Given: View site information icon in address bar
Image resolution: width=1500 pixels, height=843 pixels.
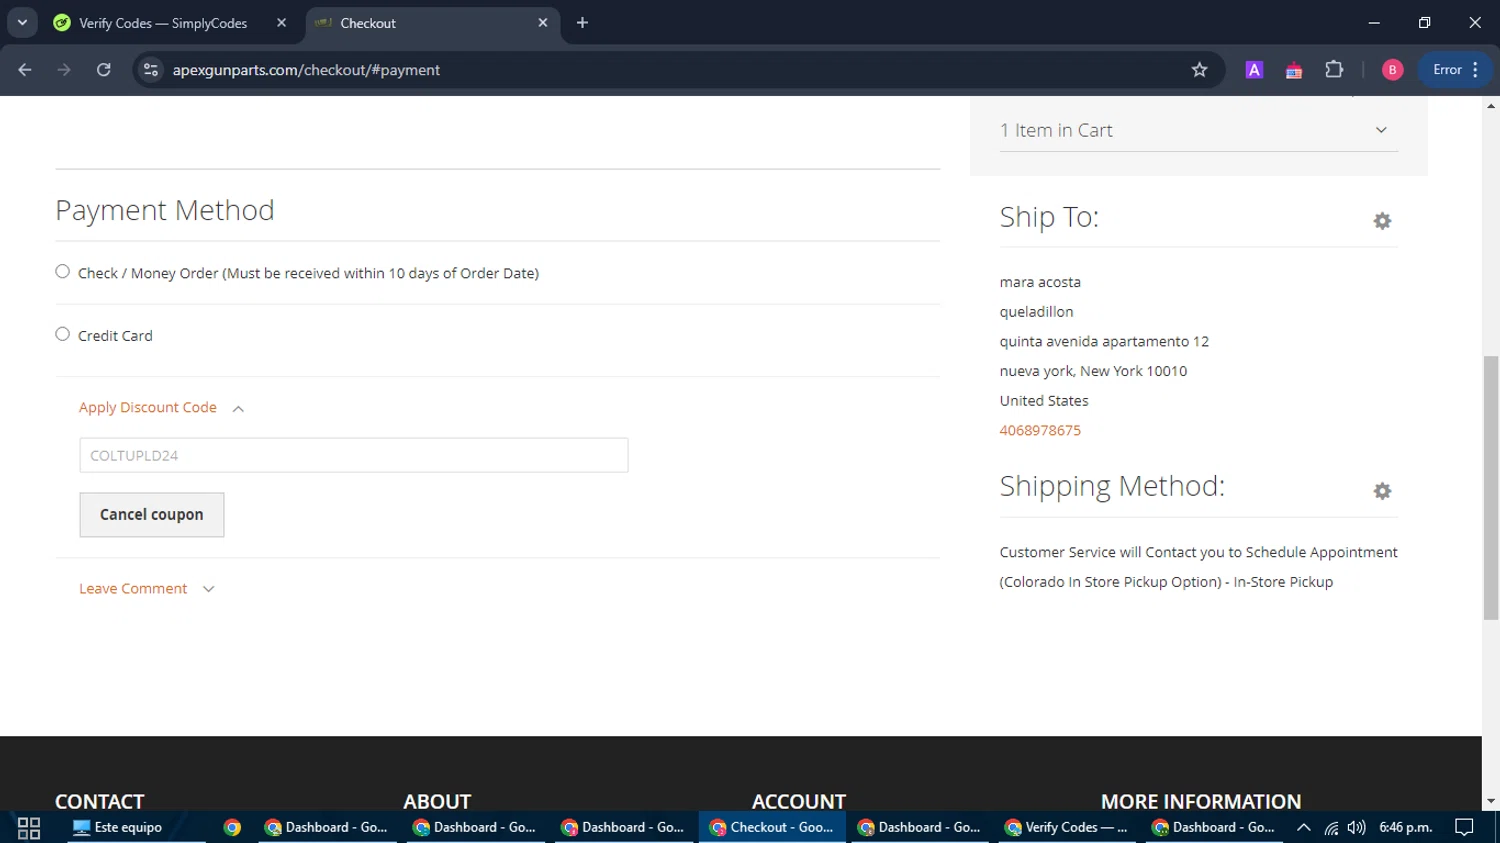Looking at the screenshot, I should click(151, 70).
